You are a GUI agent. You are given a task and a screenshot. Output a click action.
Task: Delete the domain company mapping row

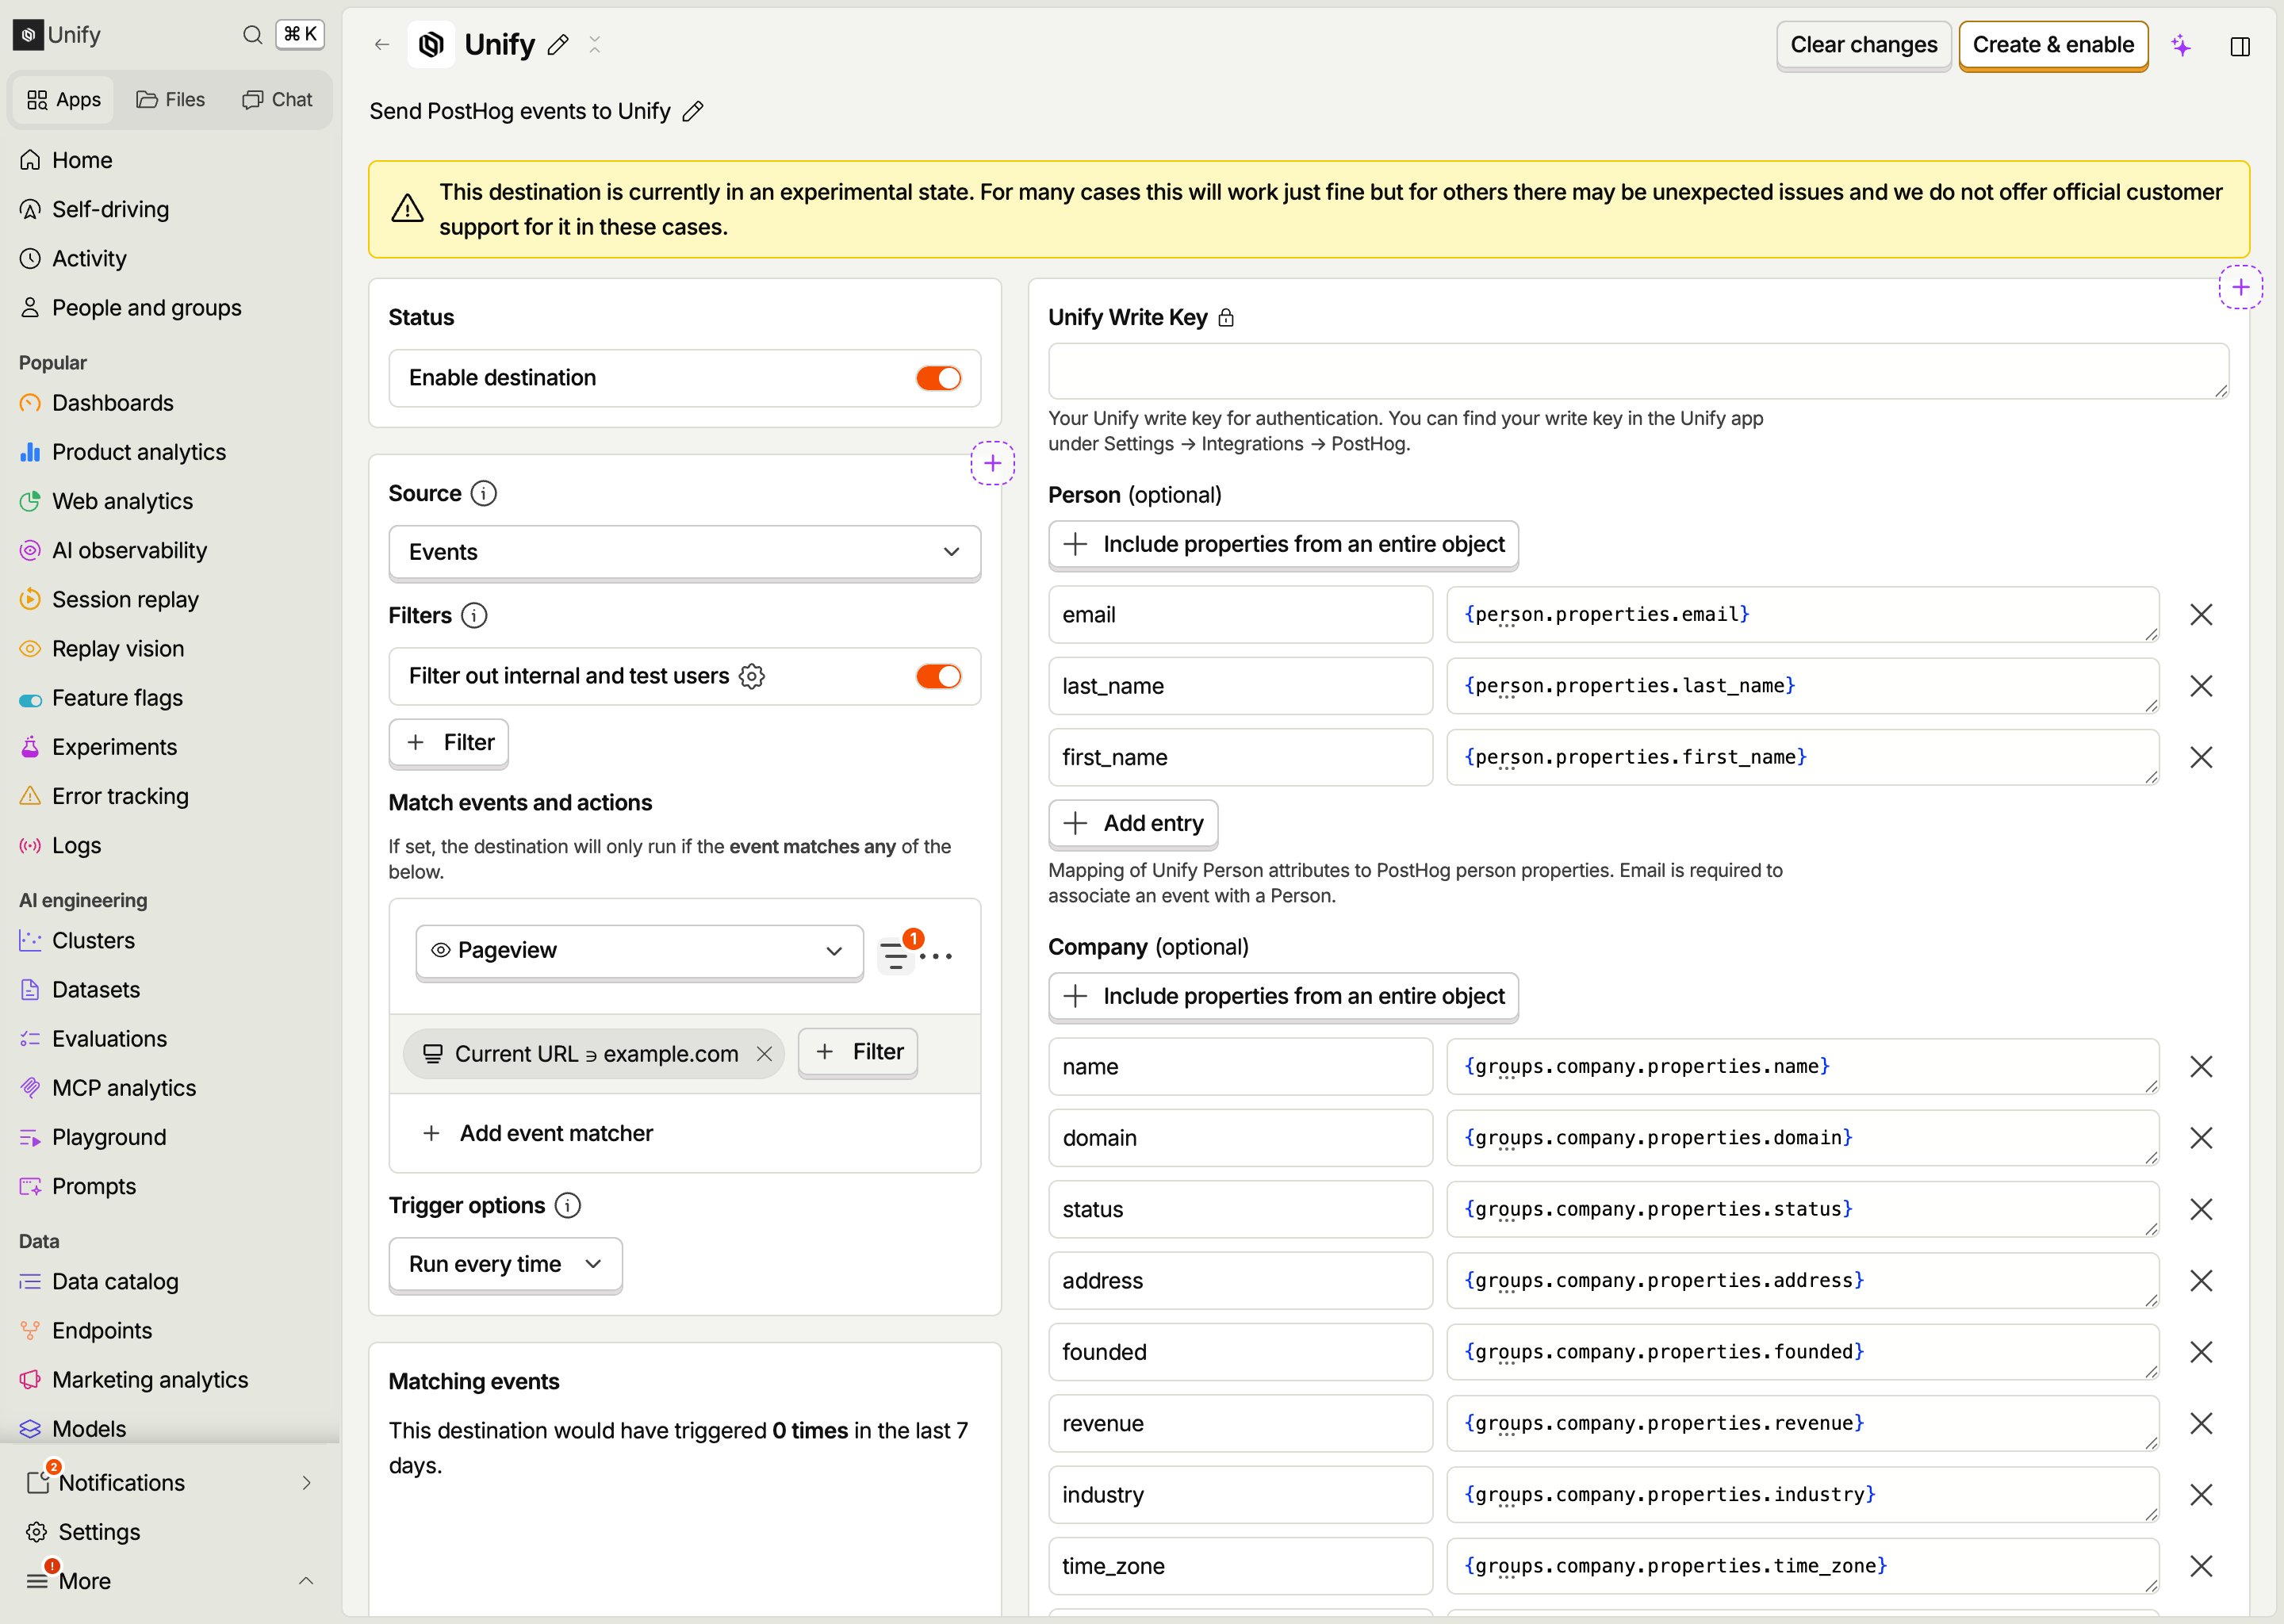[2201, 1138]
